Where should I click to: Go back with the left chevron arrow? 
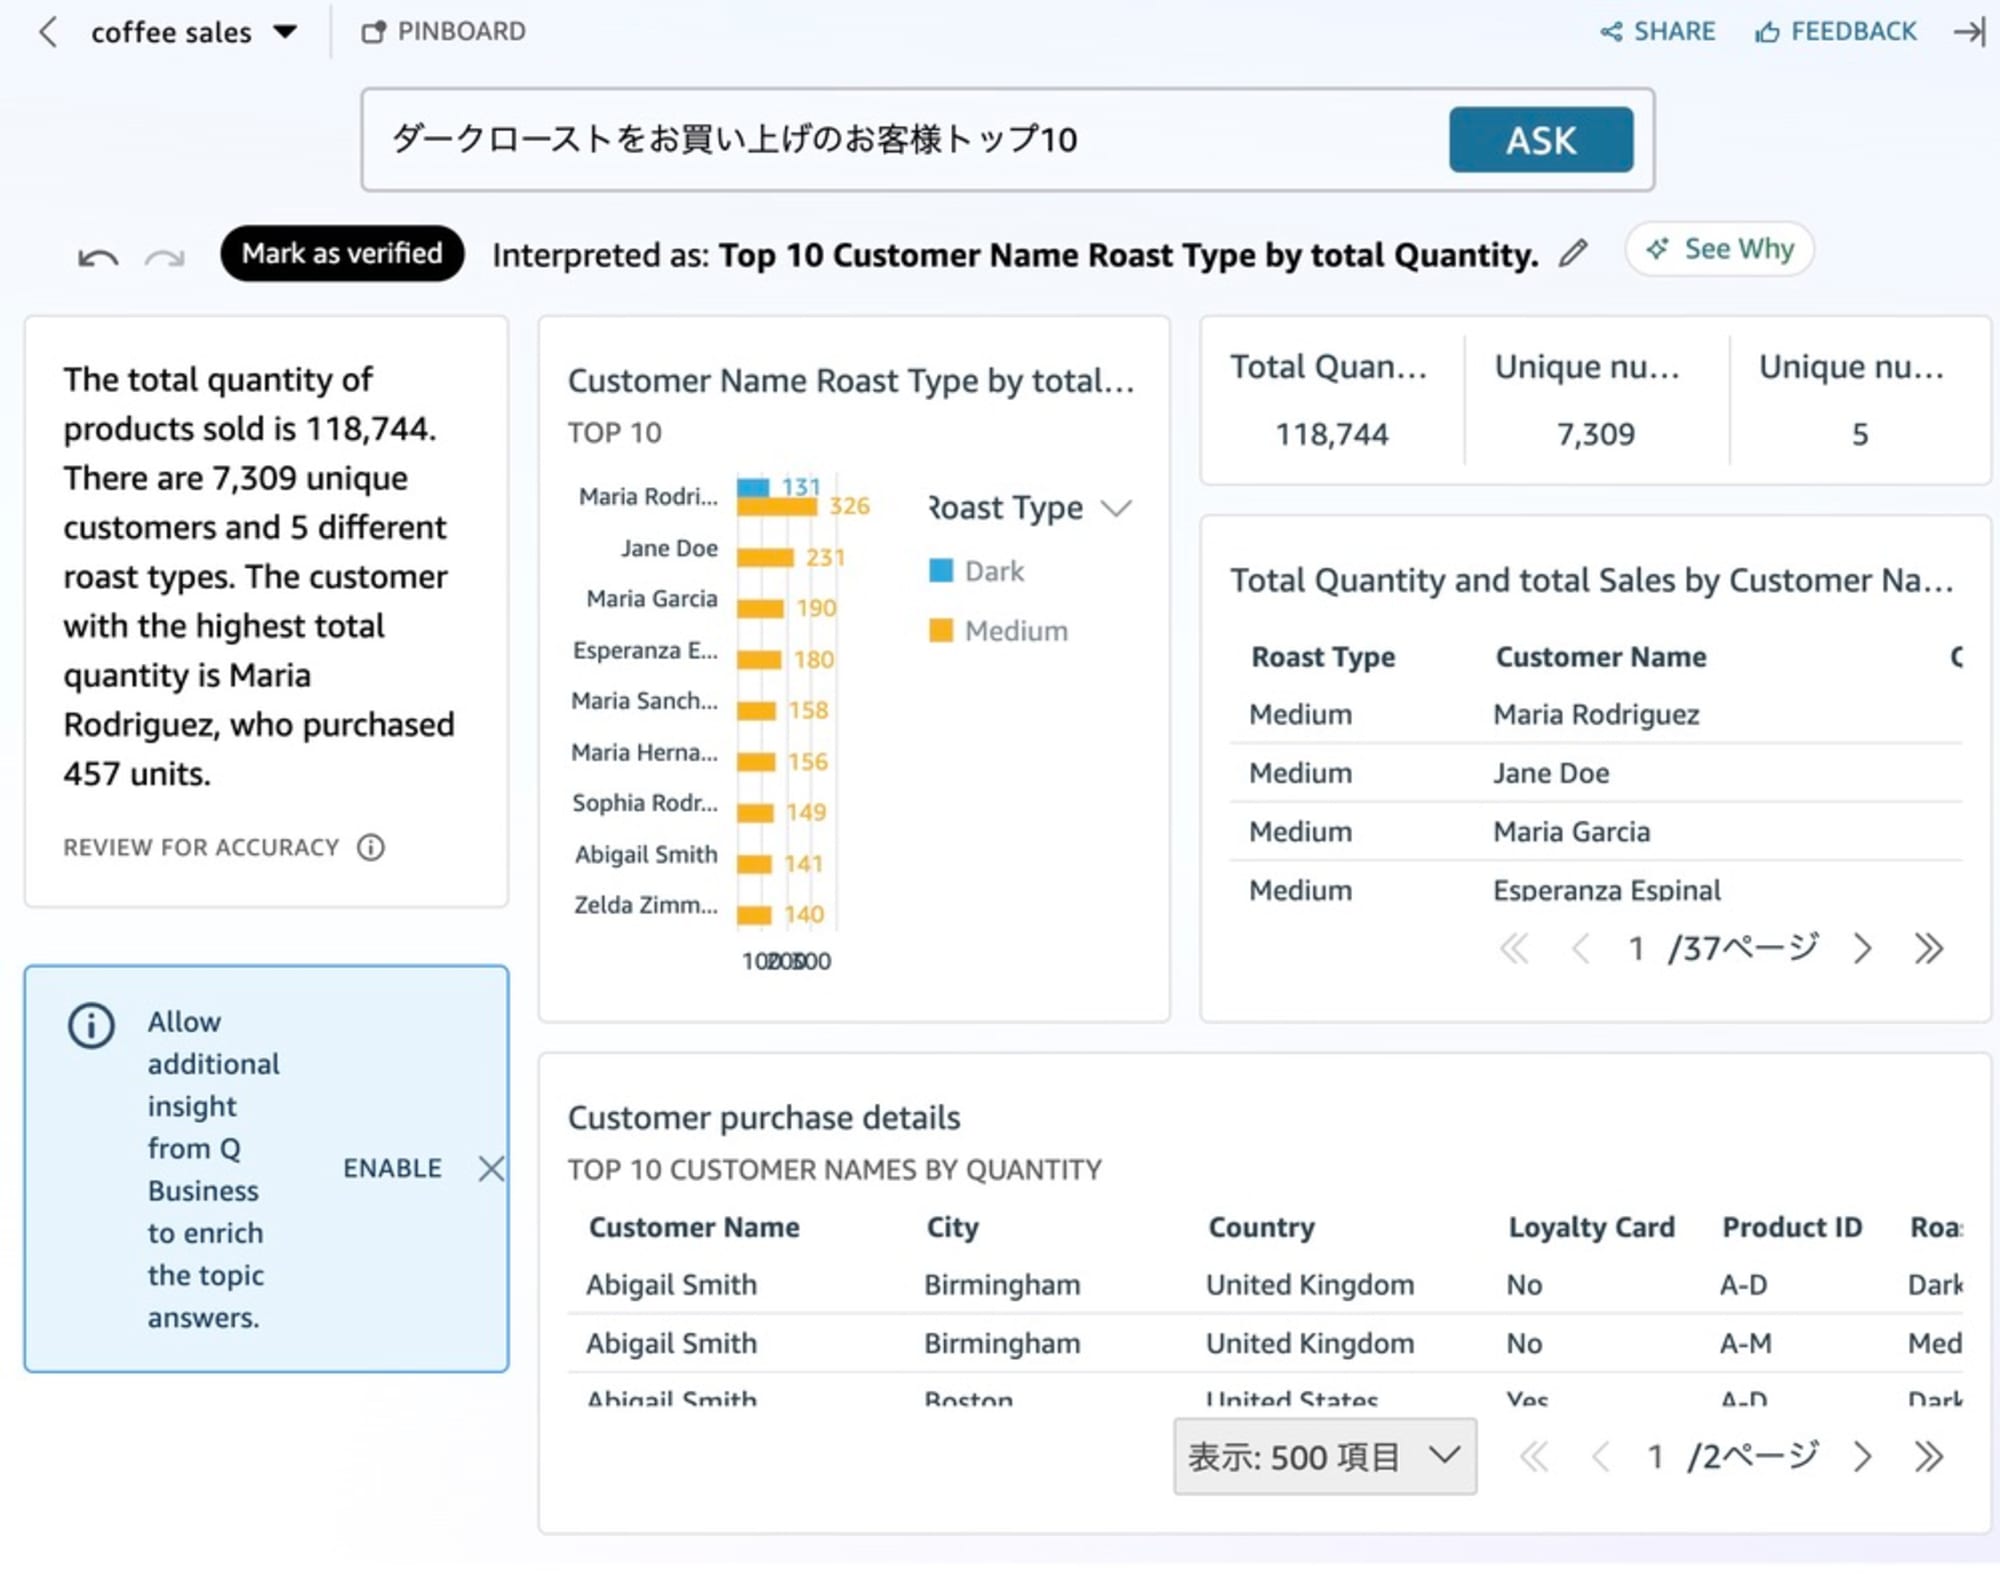[x=47, y=33]
